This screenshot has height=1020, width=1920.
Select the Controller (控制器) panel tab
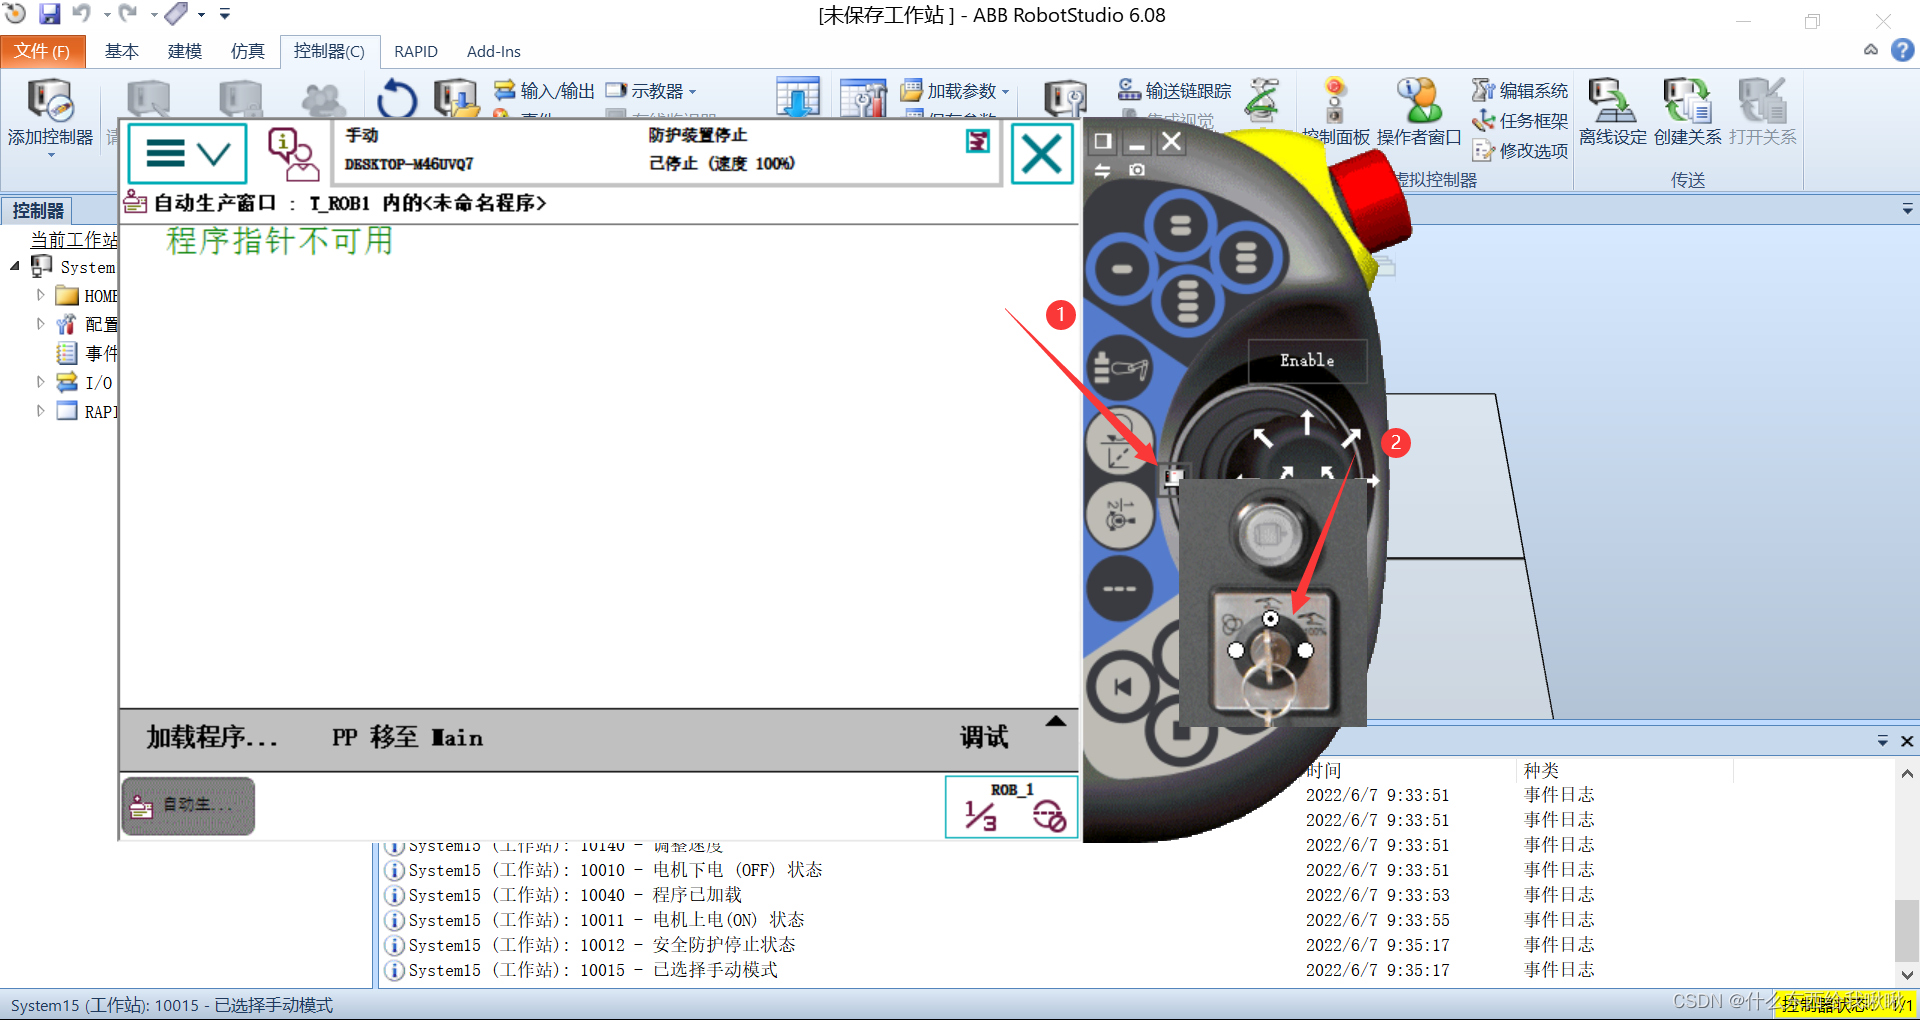[38, 211]
